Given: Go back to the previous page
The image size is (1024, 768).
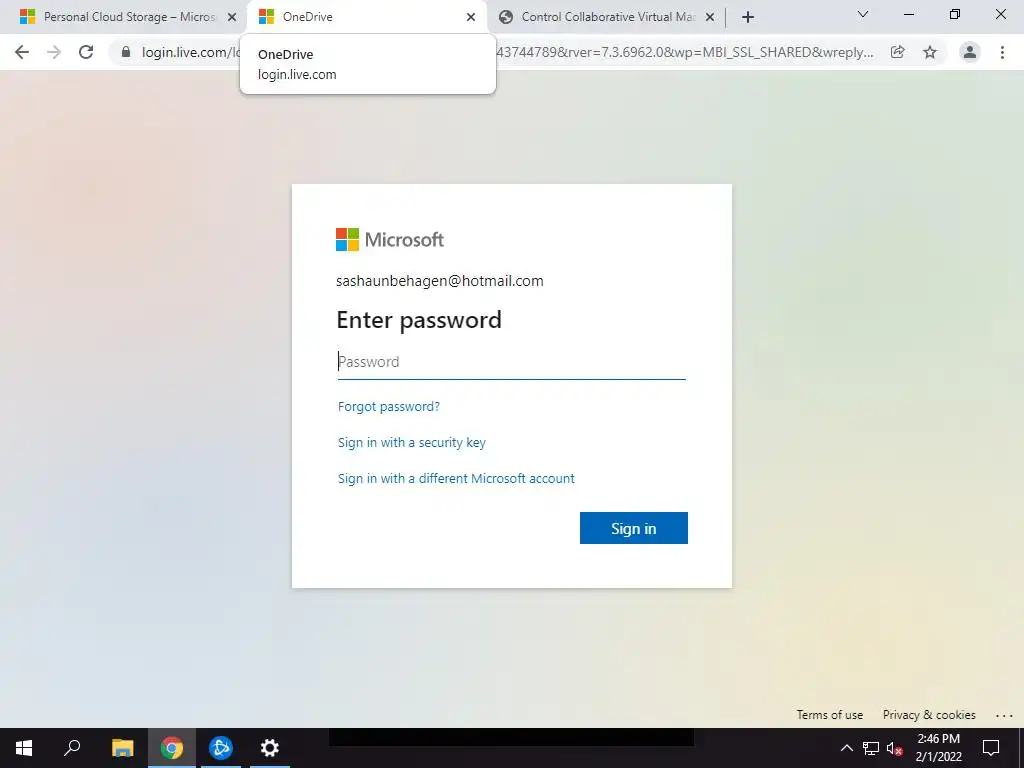Looking at the screenshot, I should 22,52.
